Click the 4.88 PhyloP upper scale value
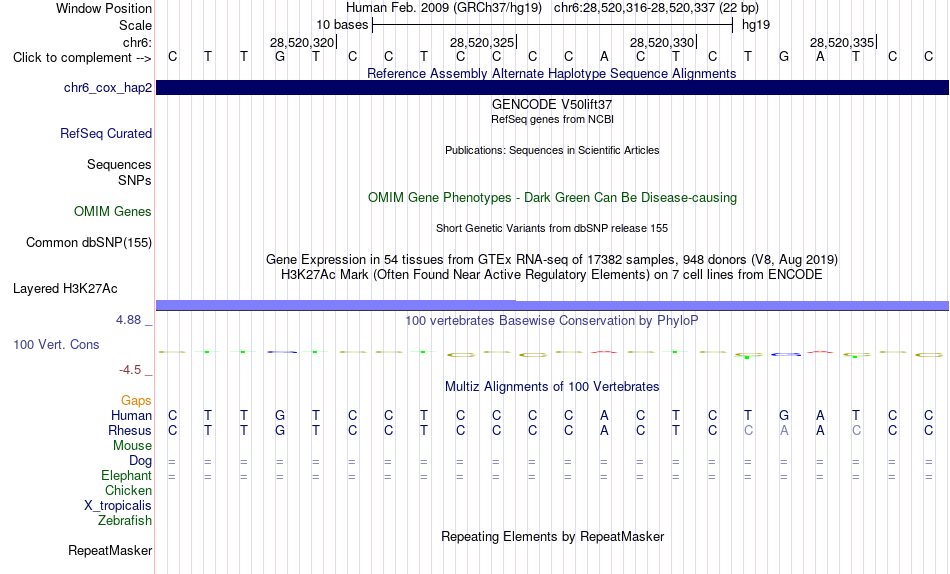Image resolution: width=950 pixels, height=574 pixels. click(128, 320)
